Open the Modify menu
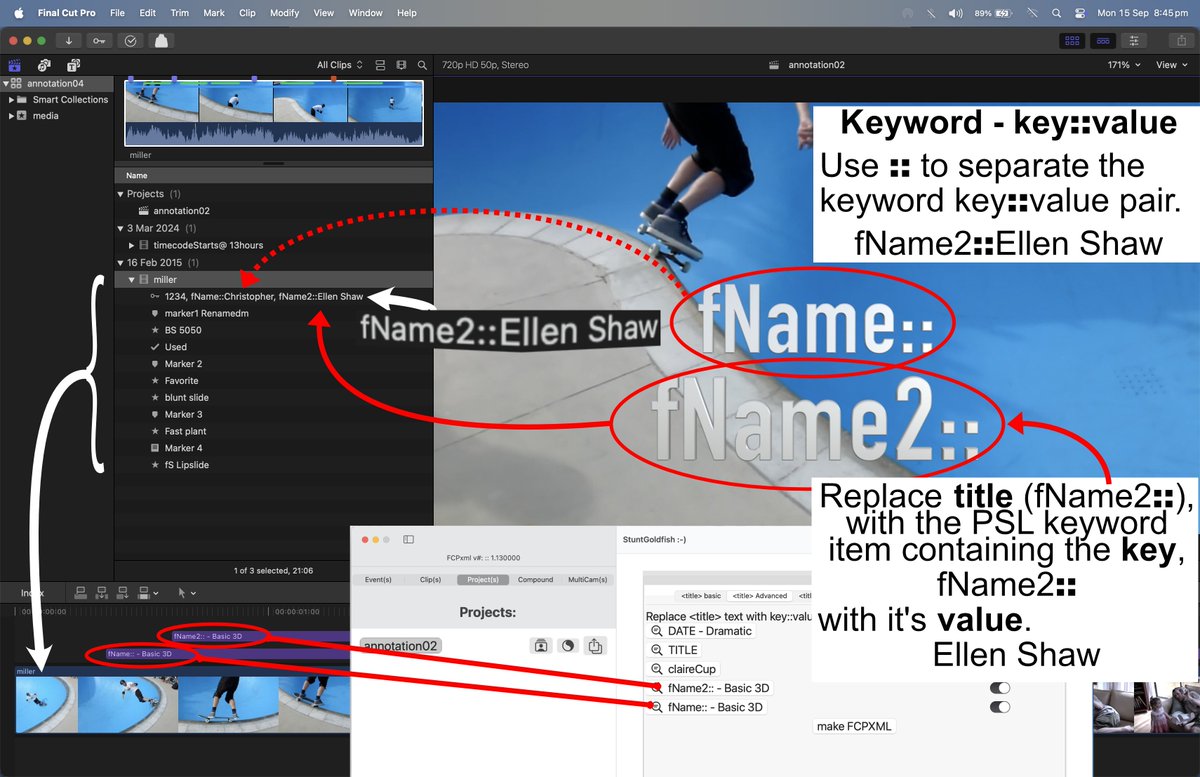1200x777 pixels. point(284,13)
